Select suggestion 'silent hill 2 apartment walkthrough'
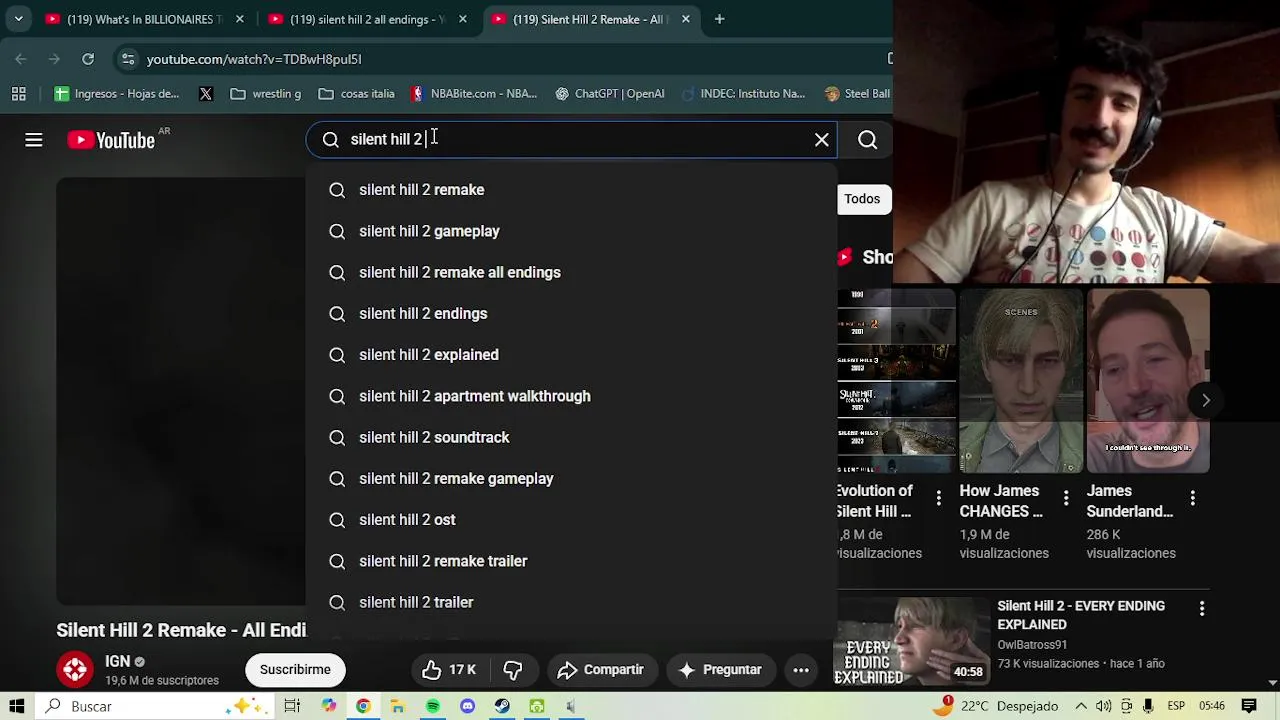The height and width of the screenshot is (720, 1280). tap(571, 396)
